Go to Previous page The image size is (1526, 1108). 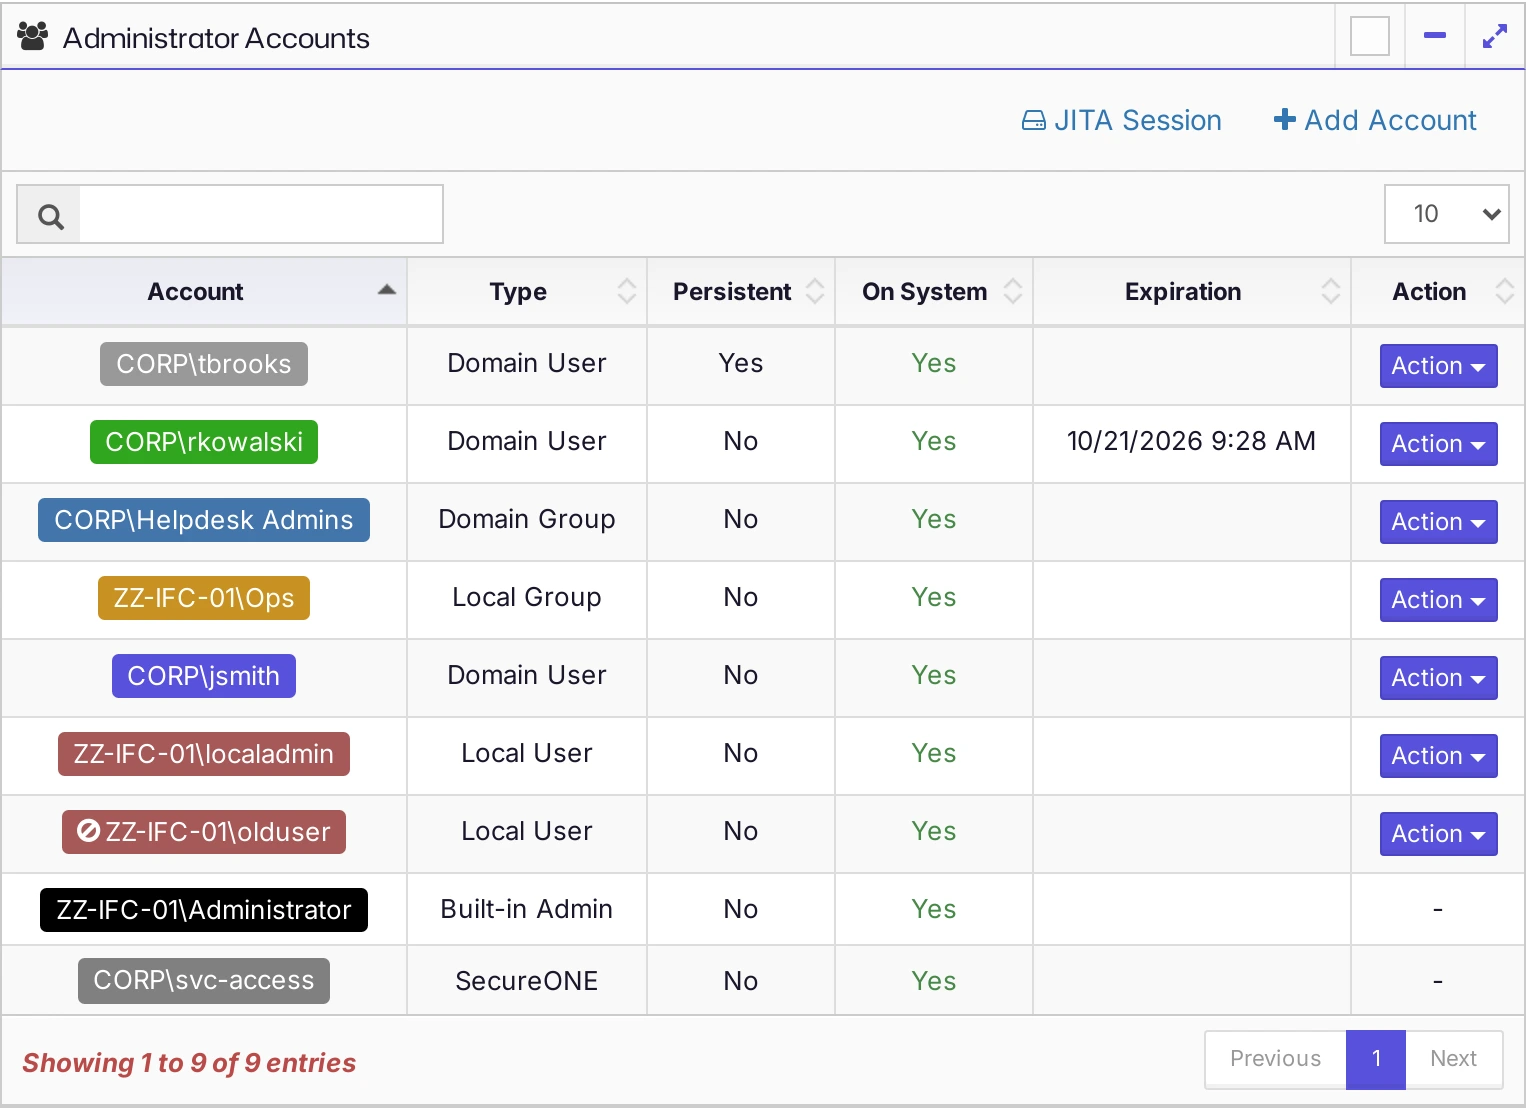pos(1275,1059)
